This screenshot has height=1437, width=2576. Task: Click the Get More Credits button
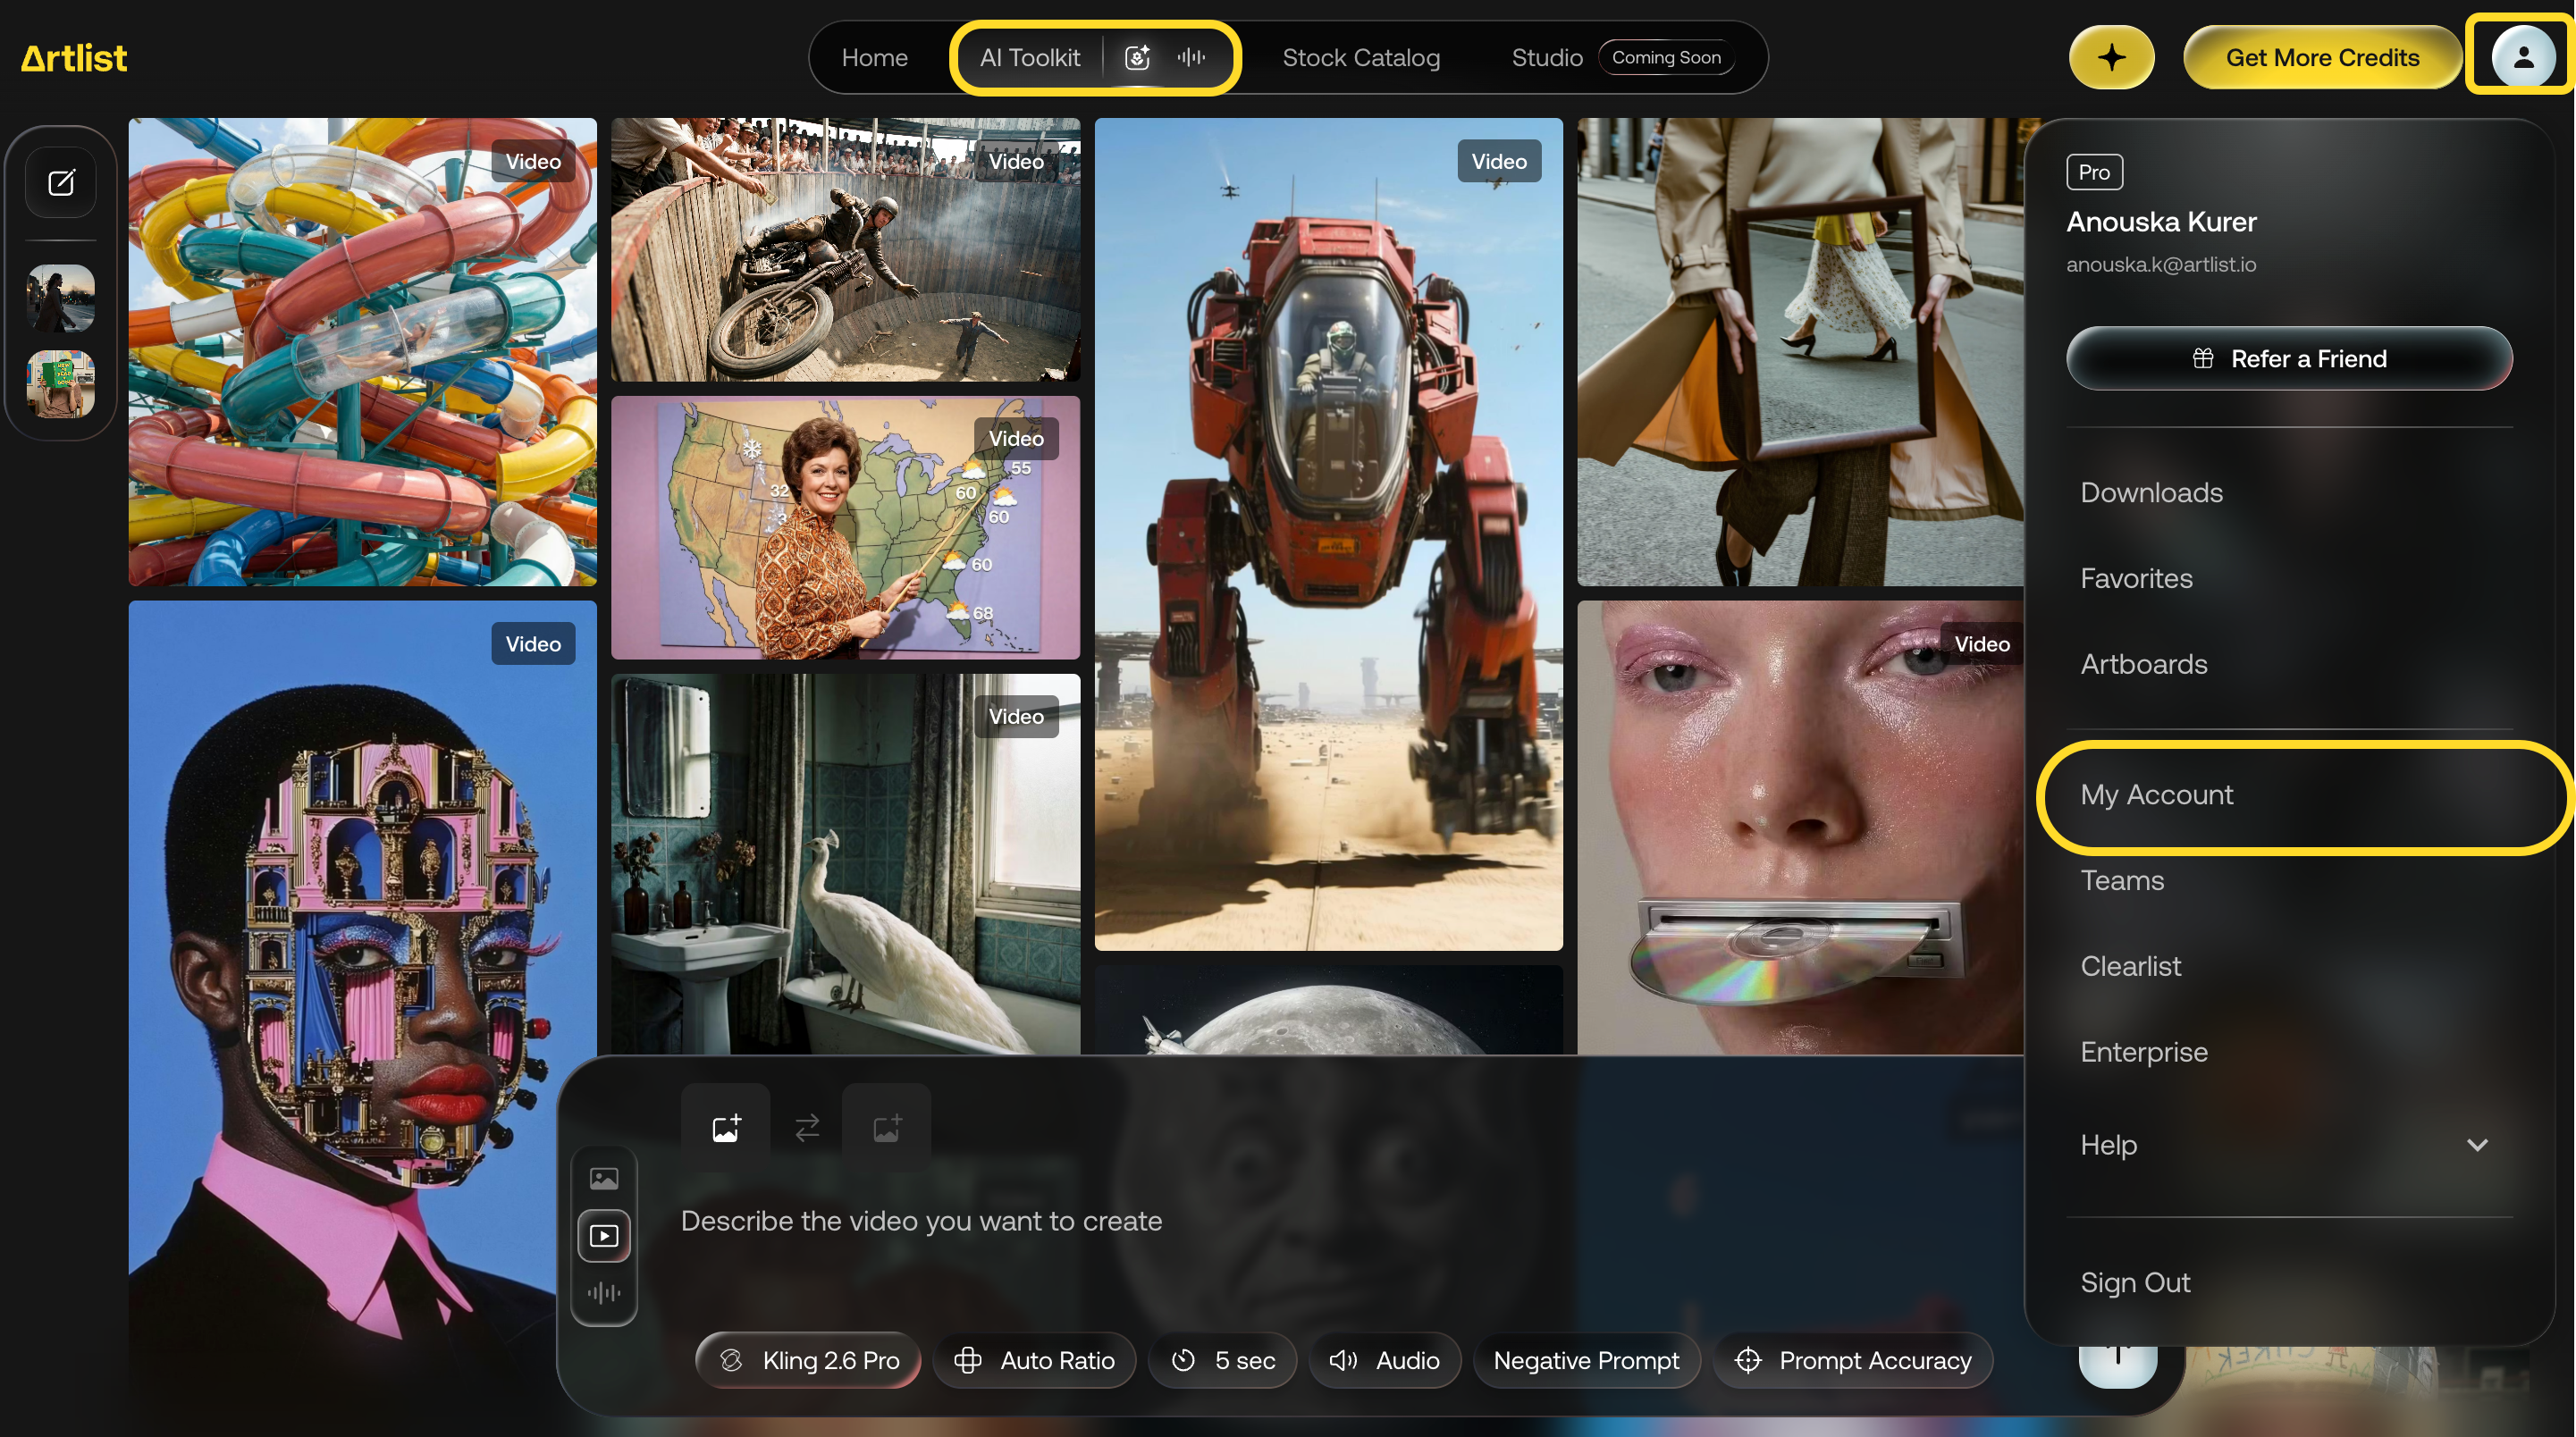[x=2321, y=58]
